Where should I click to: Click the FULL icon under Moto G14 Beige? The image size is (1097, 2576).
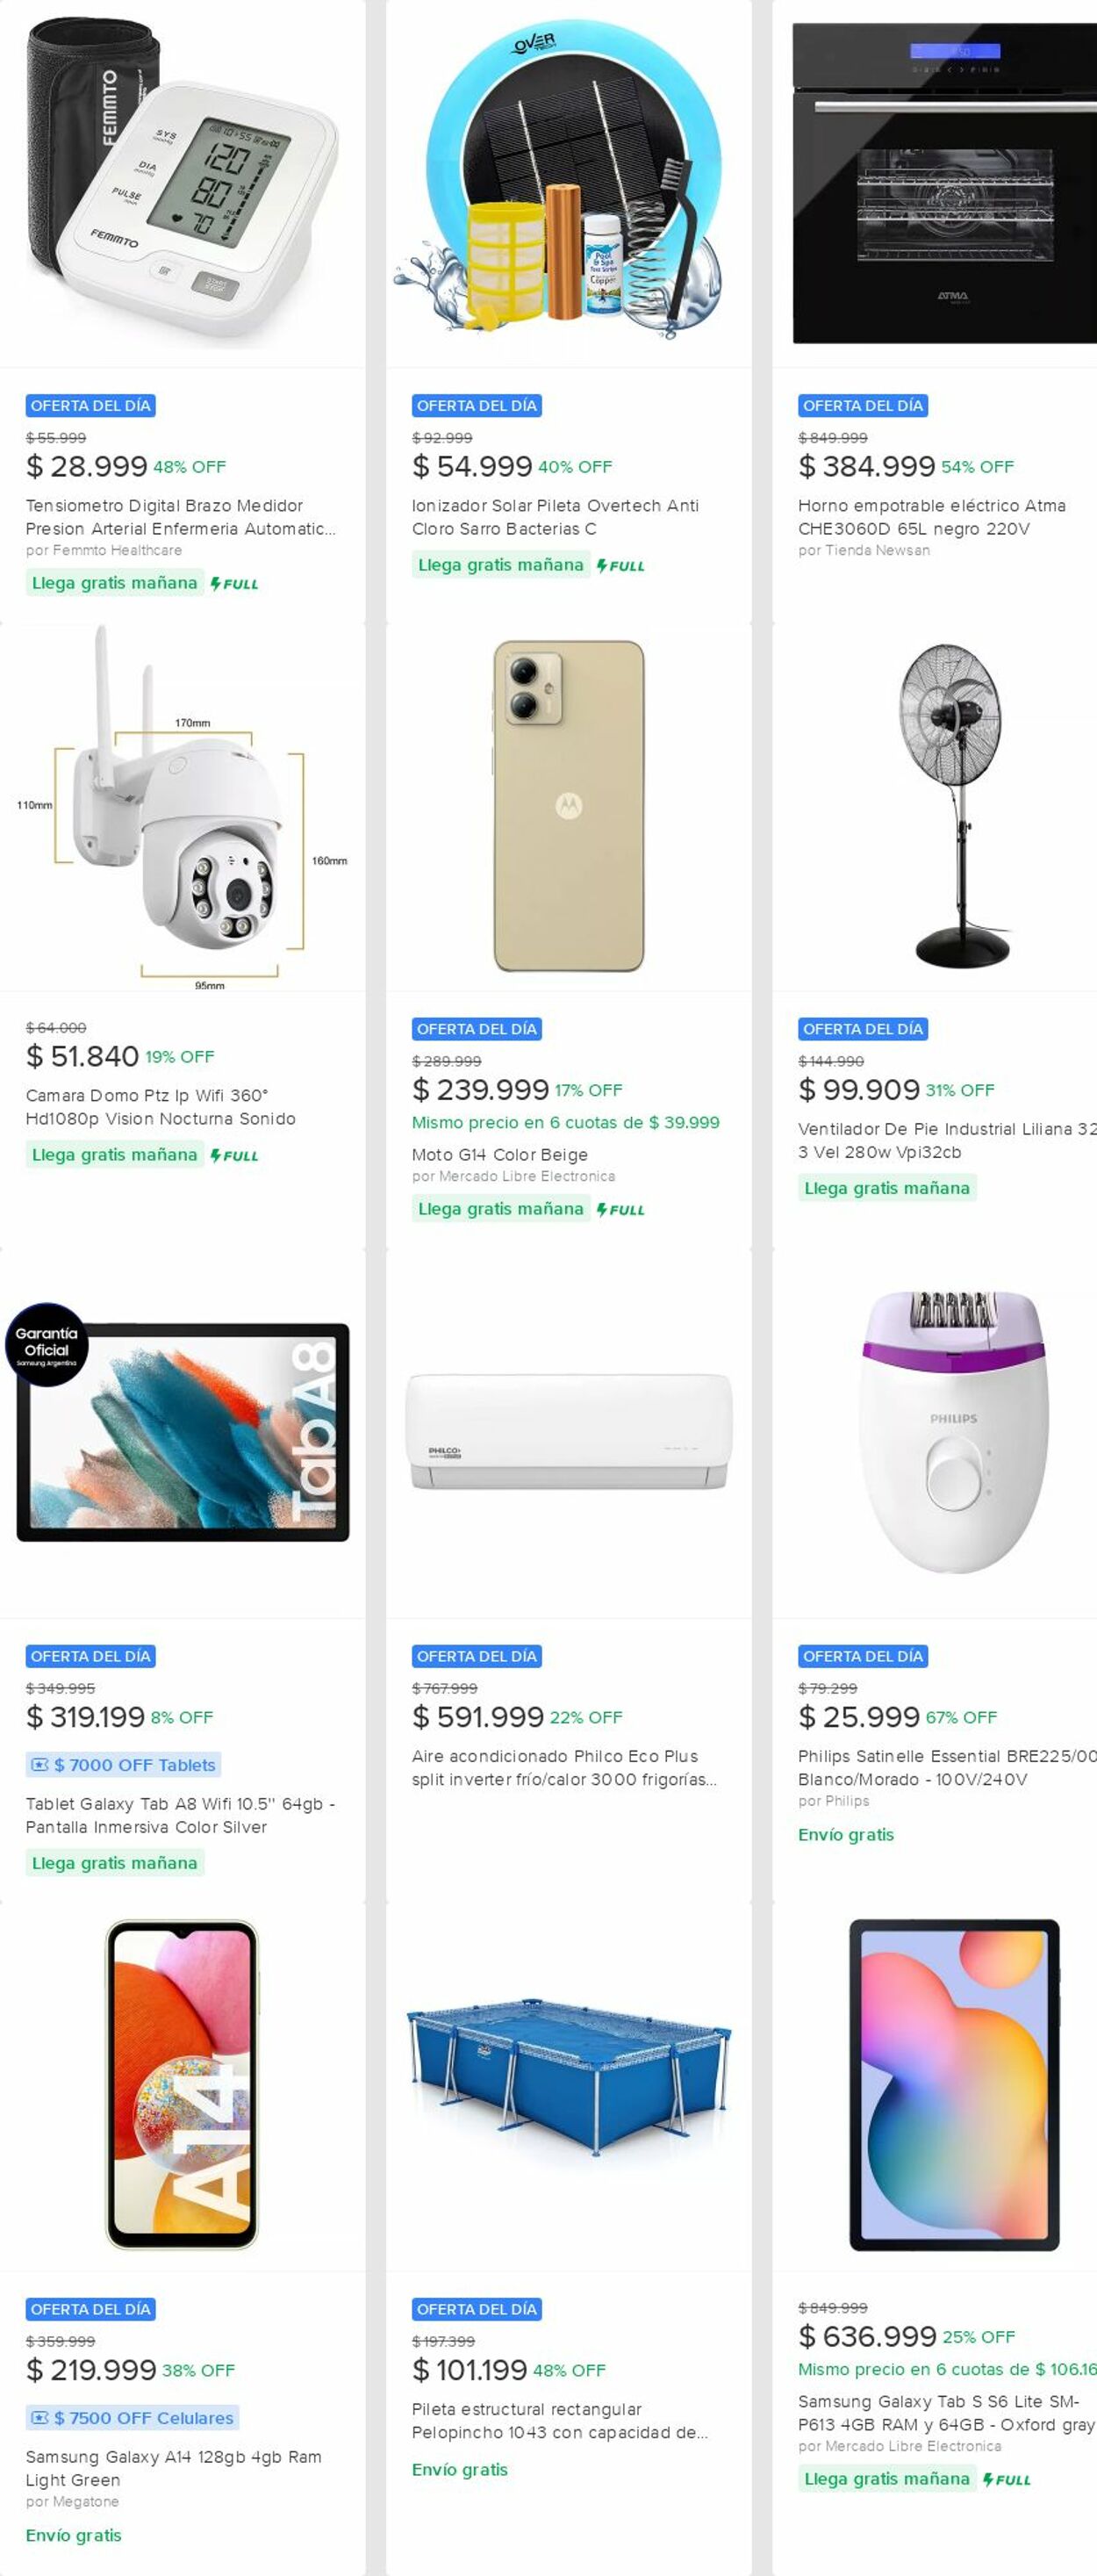coord(620,1210)
